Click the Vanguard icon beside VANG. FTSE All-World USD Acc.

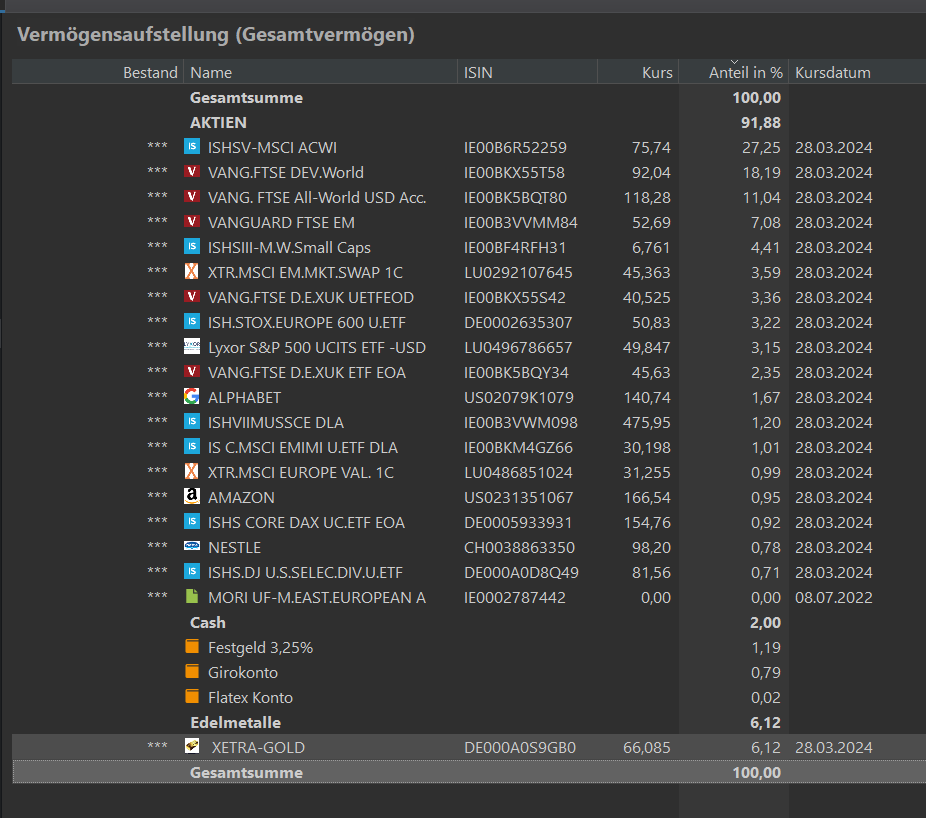click(x=192, y=197)
